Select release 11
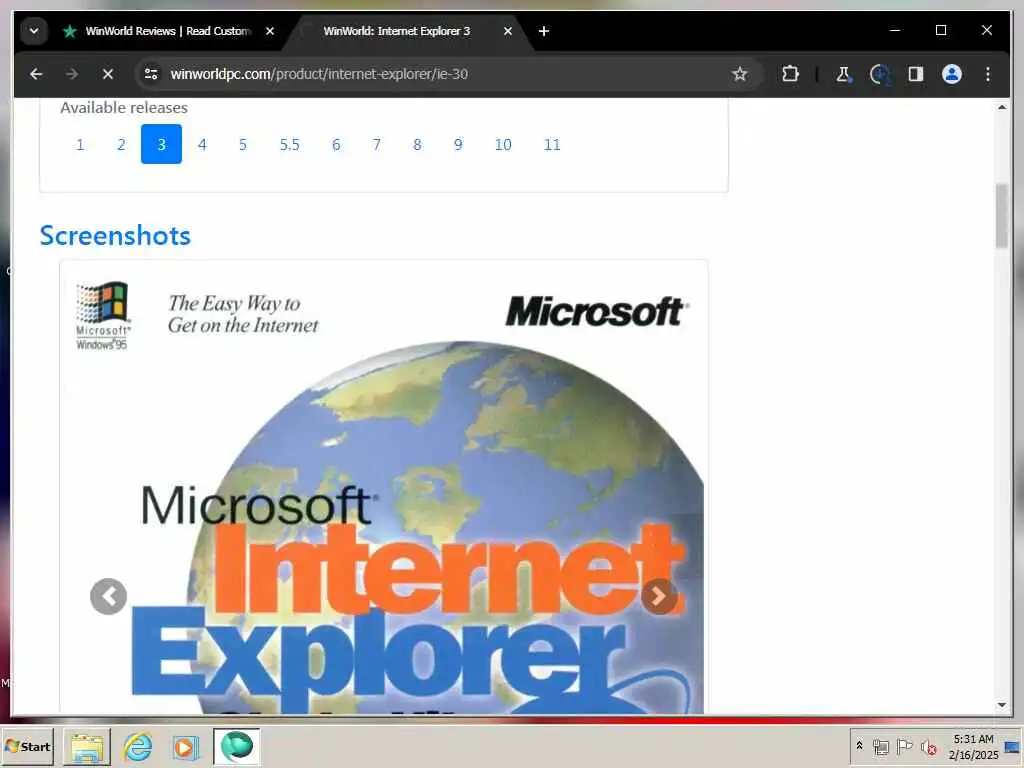This screenshot has height=768, width=1024. (x=552, y=144)
